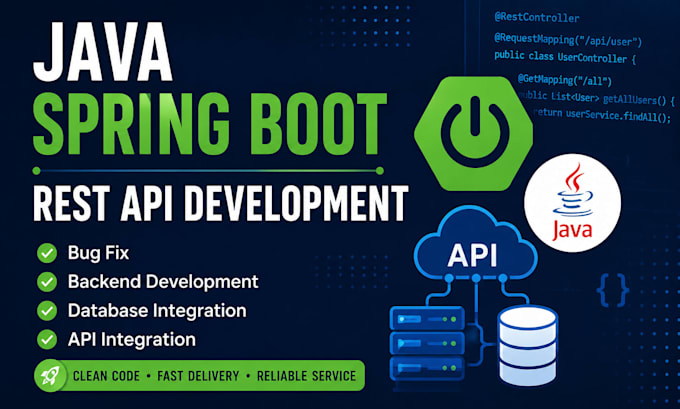Click the "public class UserController" code line
The width and height of the screenshot is (680, 409).
coord(565,57)
